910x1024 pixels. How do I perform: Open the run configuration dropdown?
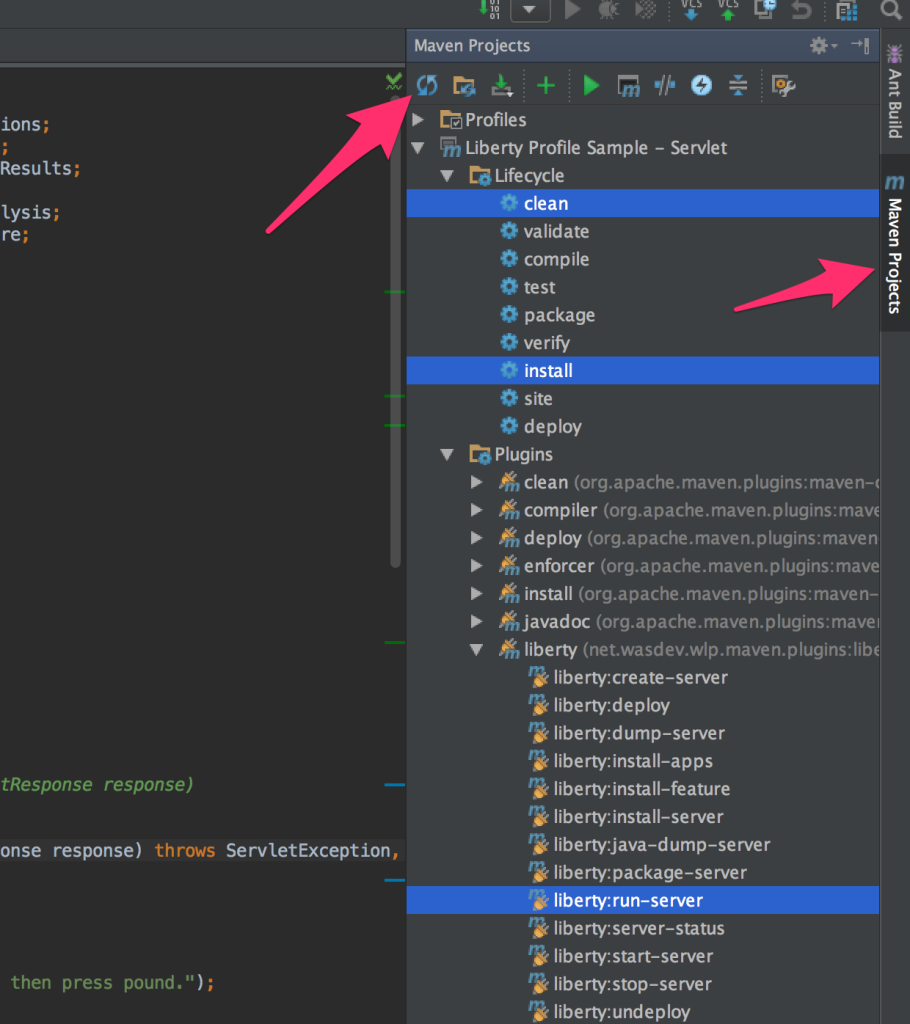[530, 10]
